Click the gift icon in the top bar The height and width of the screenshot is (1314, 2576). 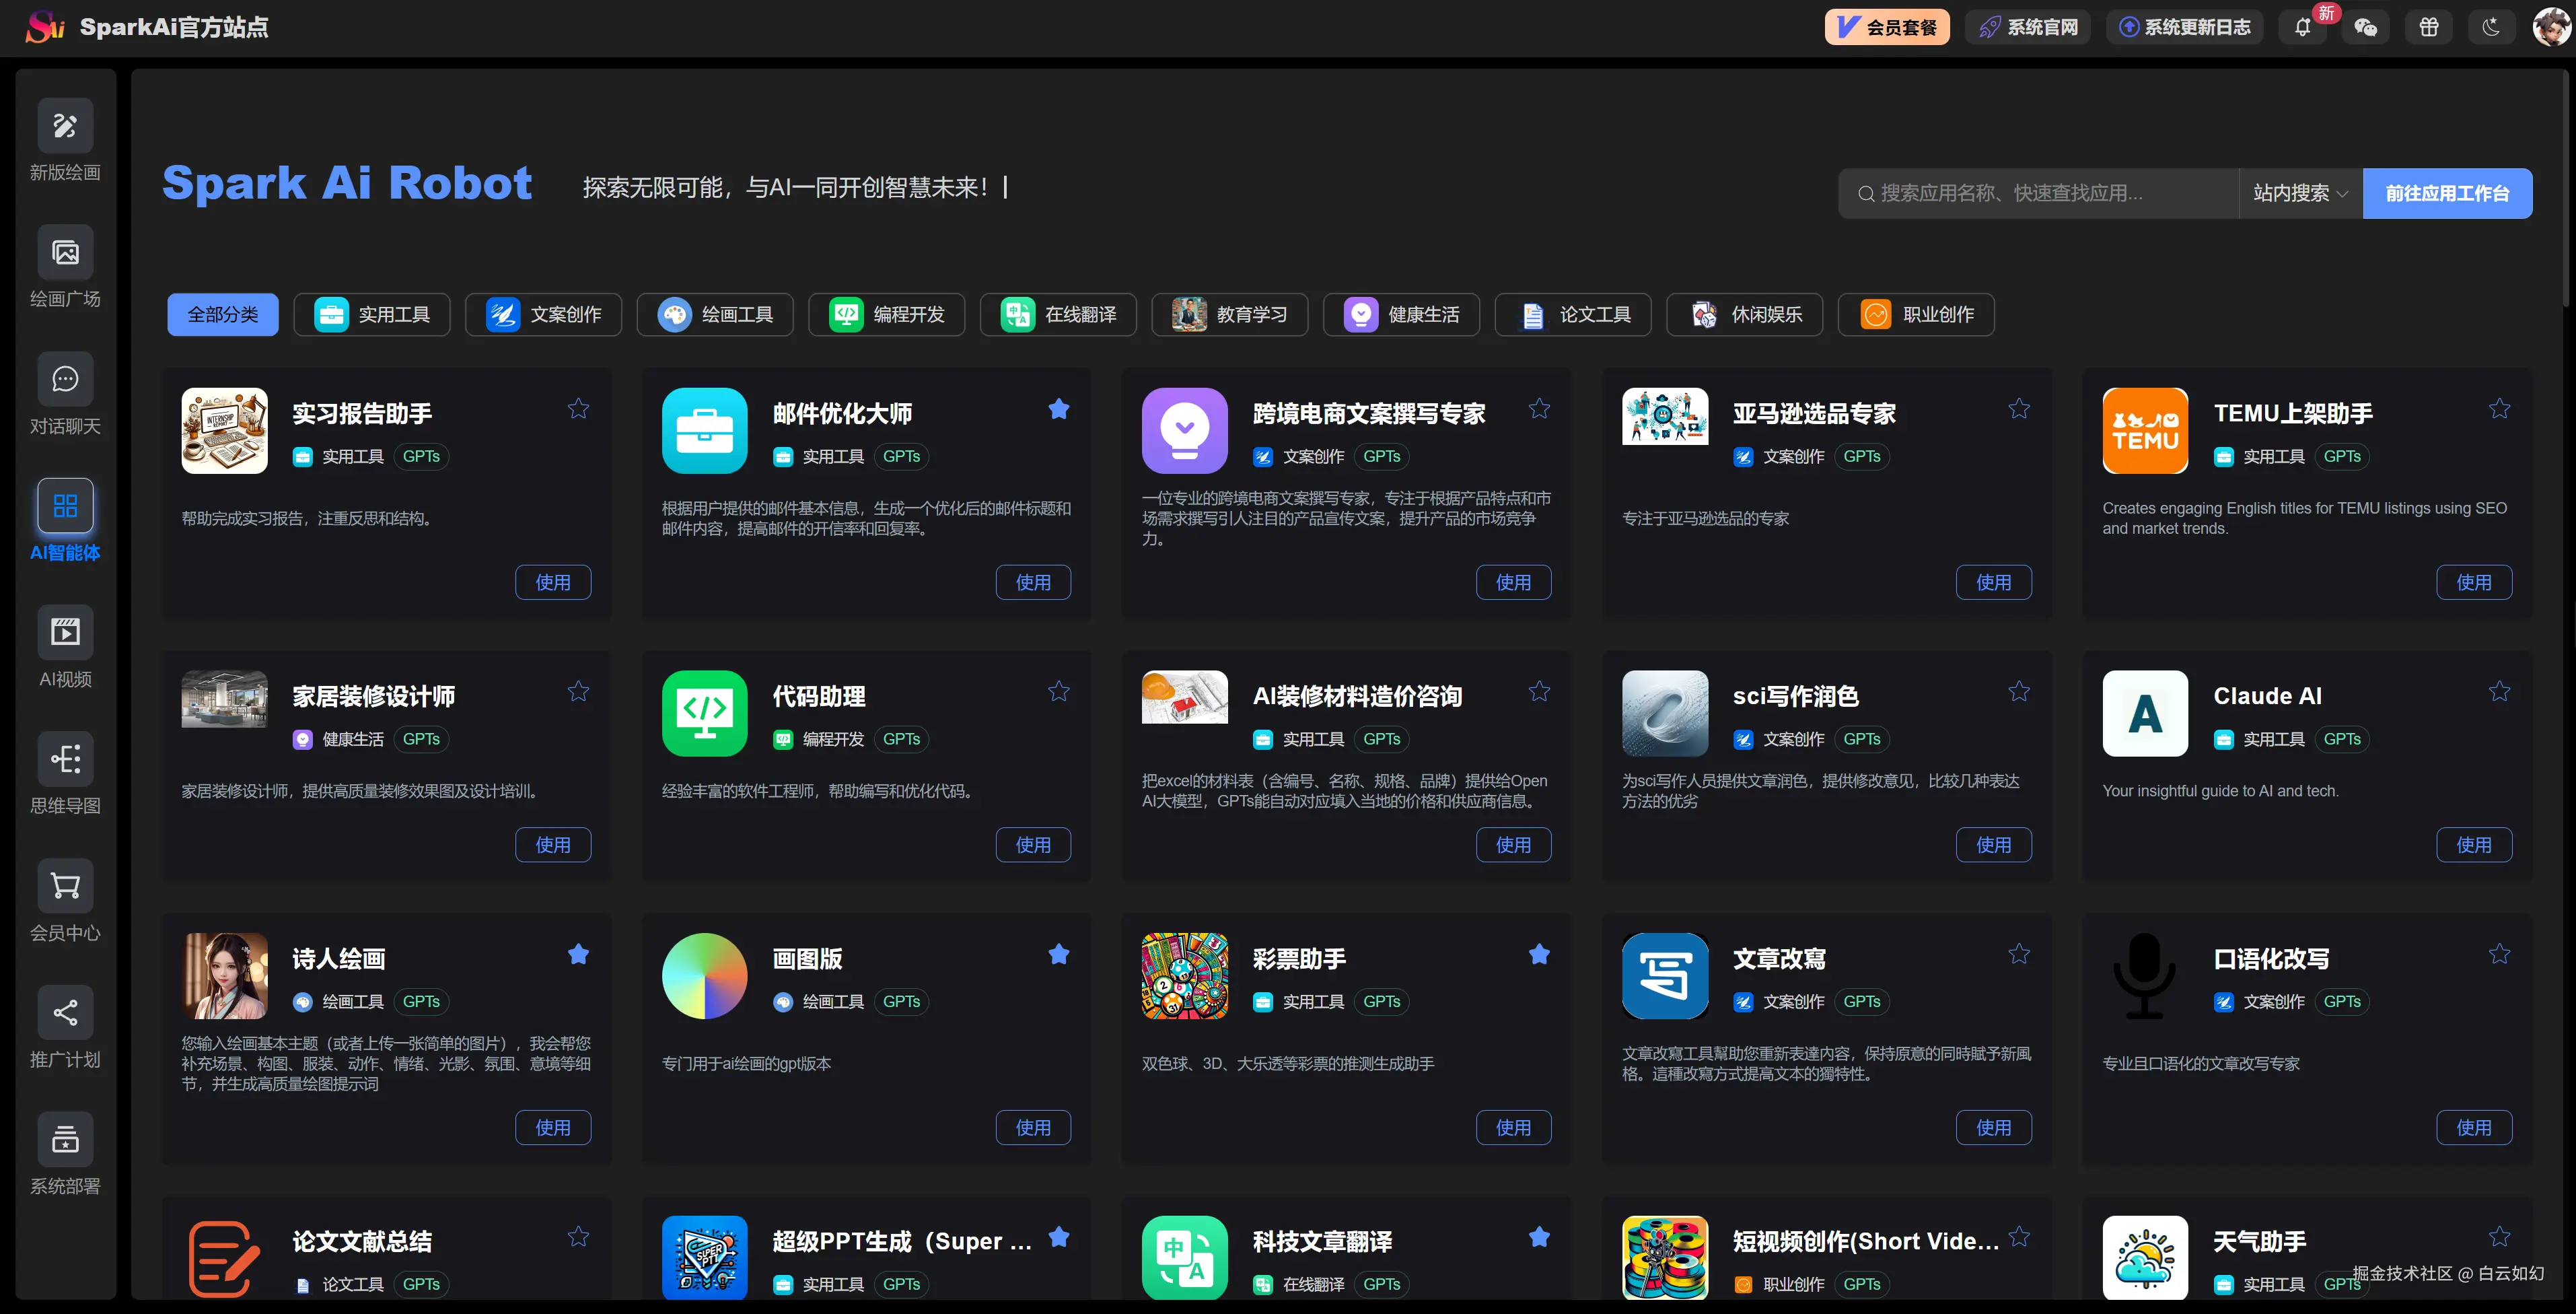point(2429,27)
